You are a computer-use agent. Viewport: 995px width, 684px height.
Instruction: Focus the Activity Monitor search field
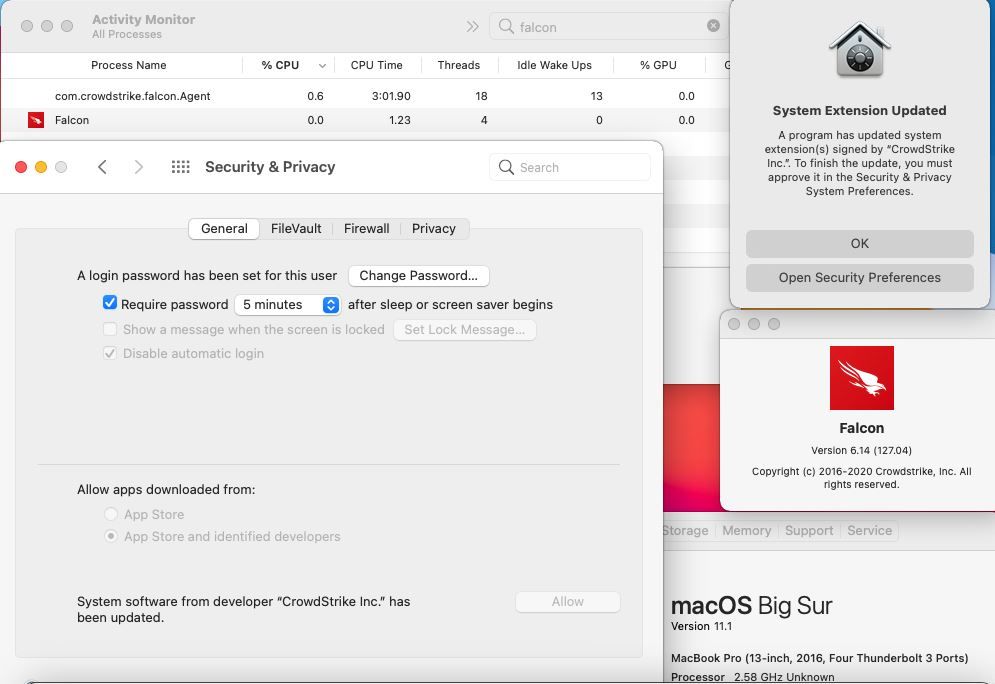609,26
